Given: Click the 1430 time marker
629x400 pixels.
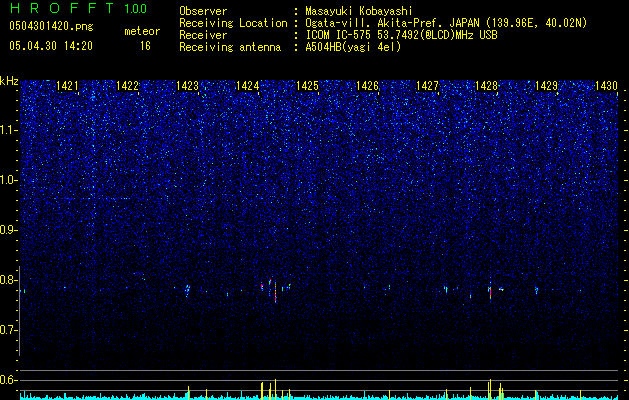Looking at the screenshot, I should (x=606, y=85).
